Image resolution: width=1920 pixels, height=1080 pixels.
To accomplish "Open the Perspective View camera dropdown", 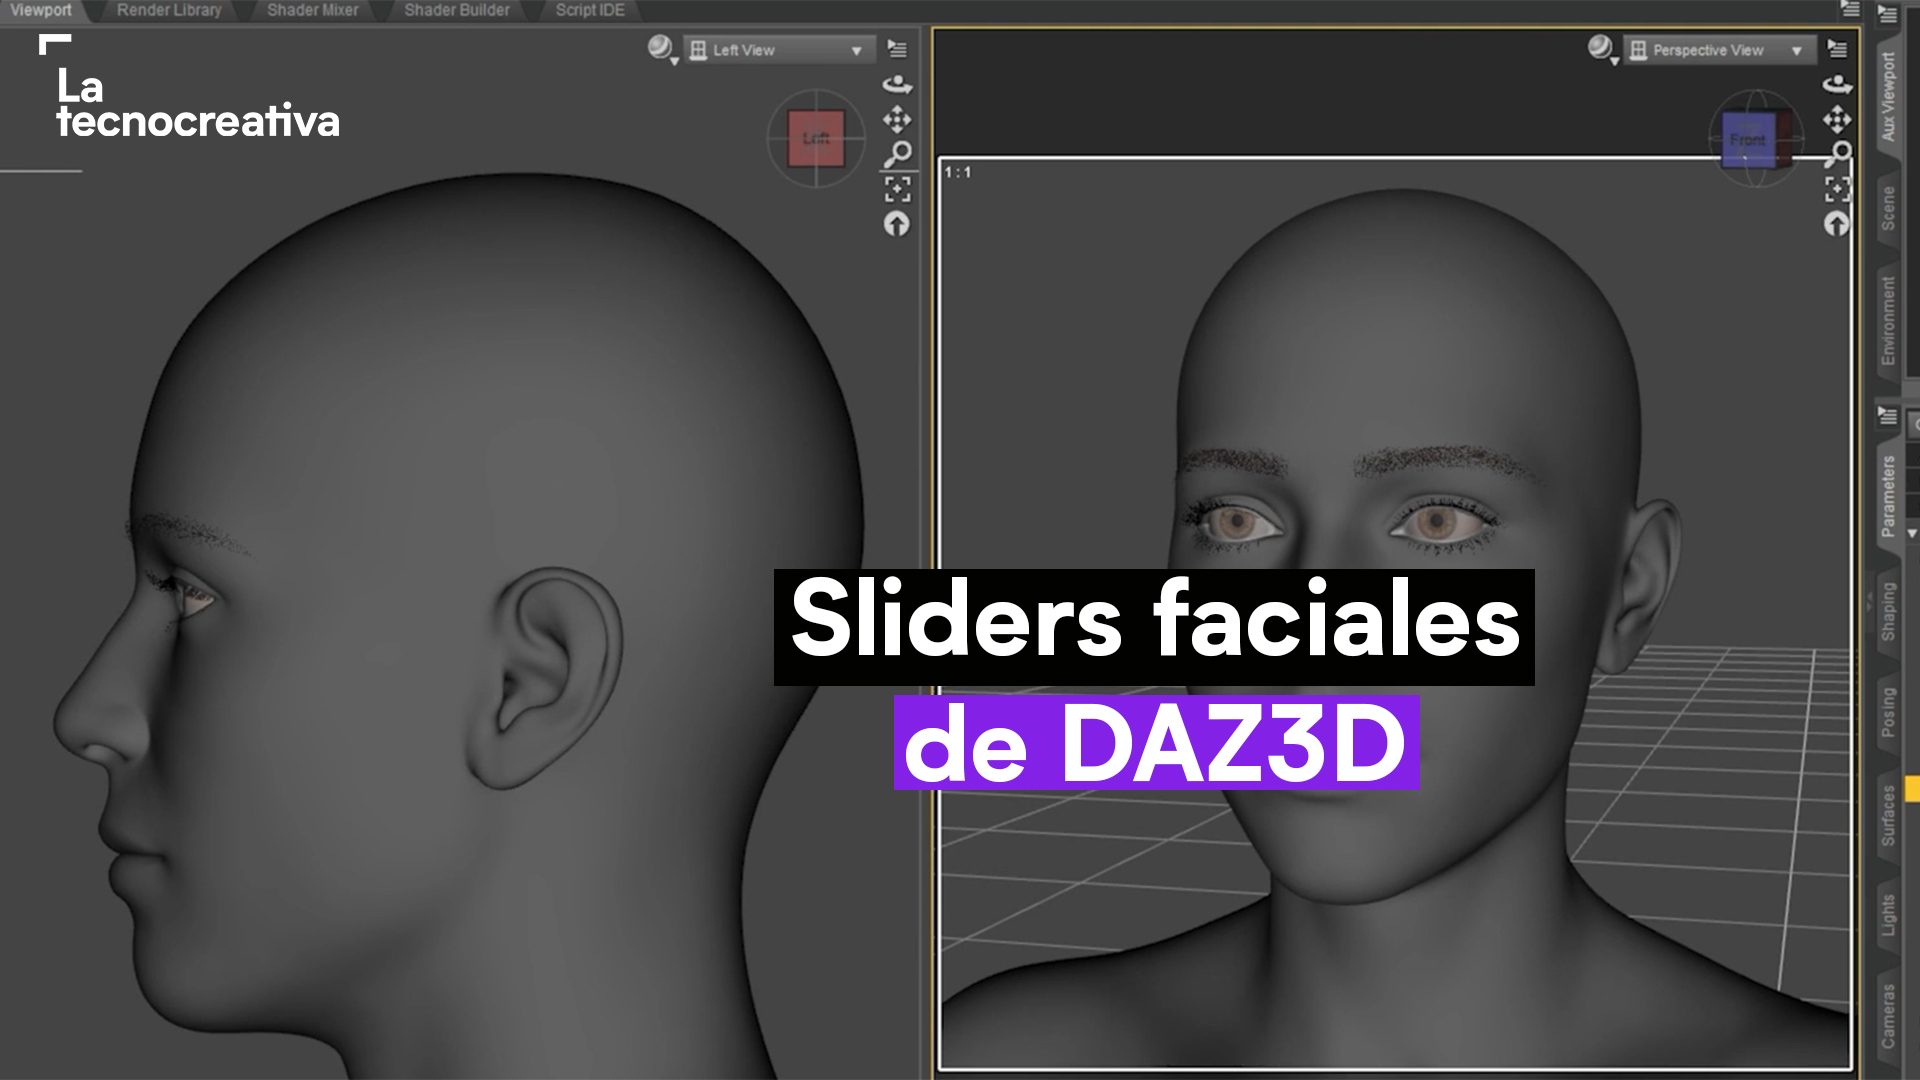I will (x=1719, y=50).
